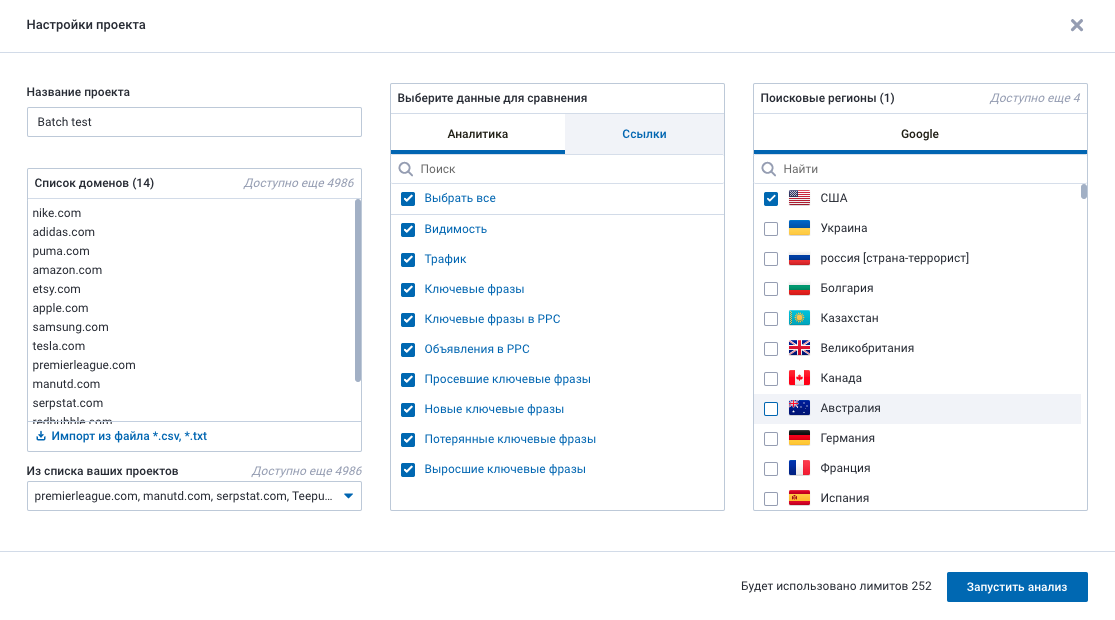Click the USA flag icon
1115x620 pixels.
799,198
